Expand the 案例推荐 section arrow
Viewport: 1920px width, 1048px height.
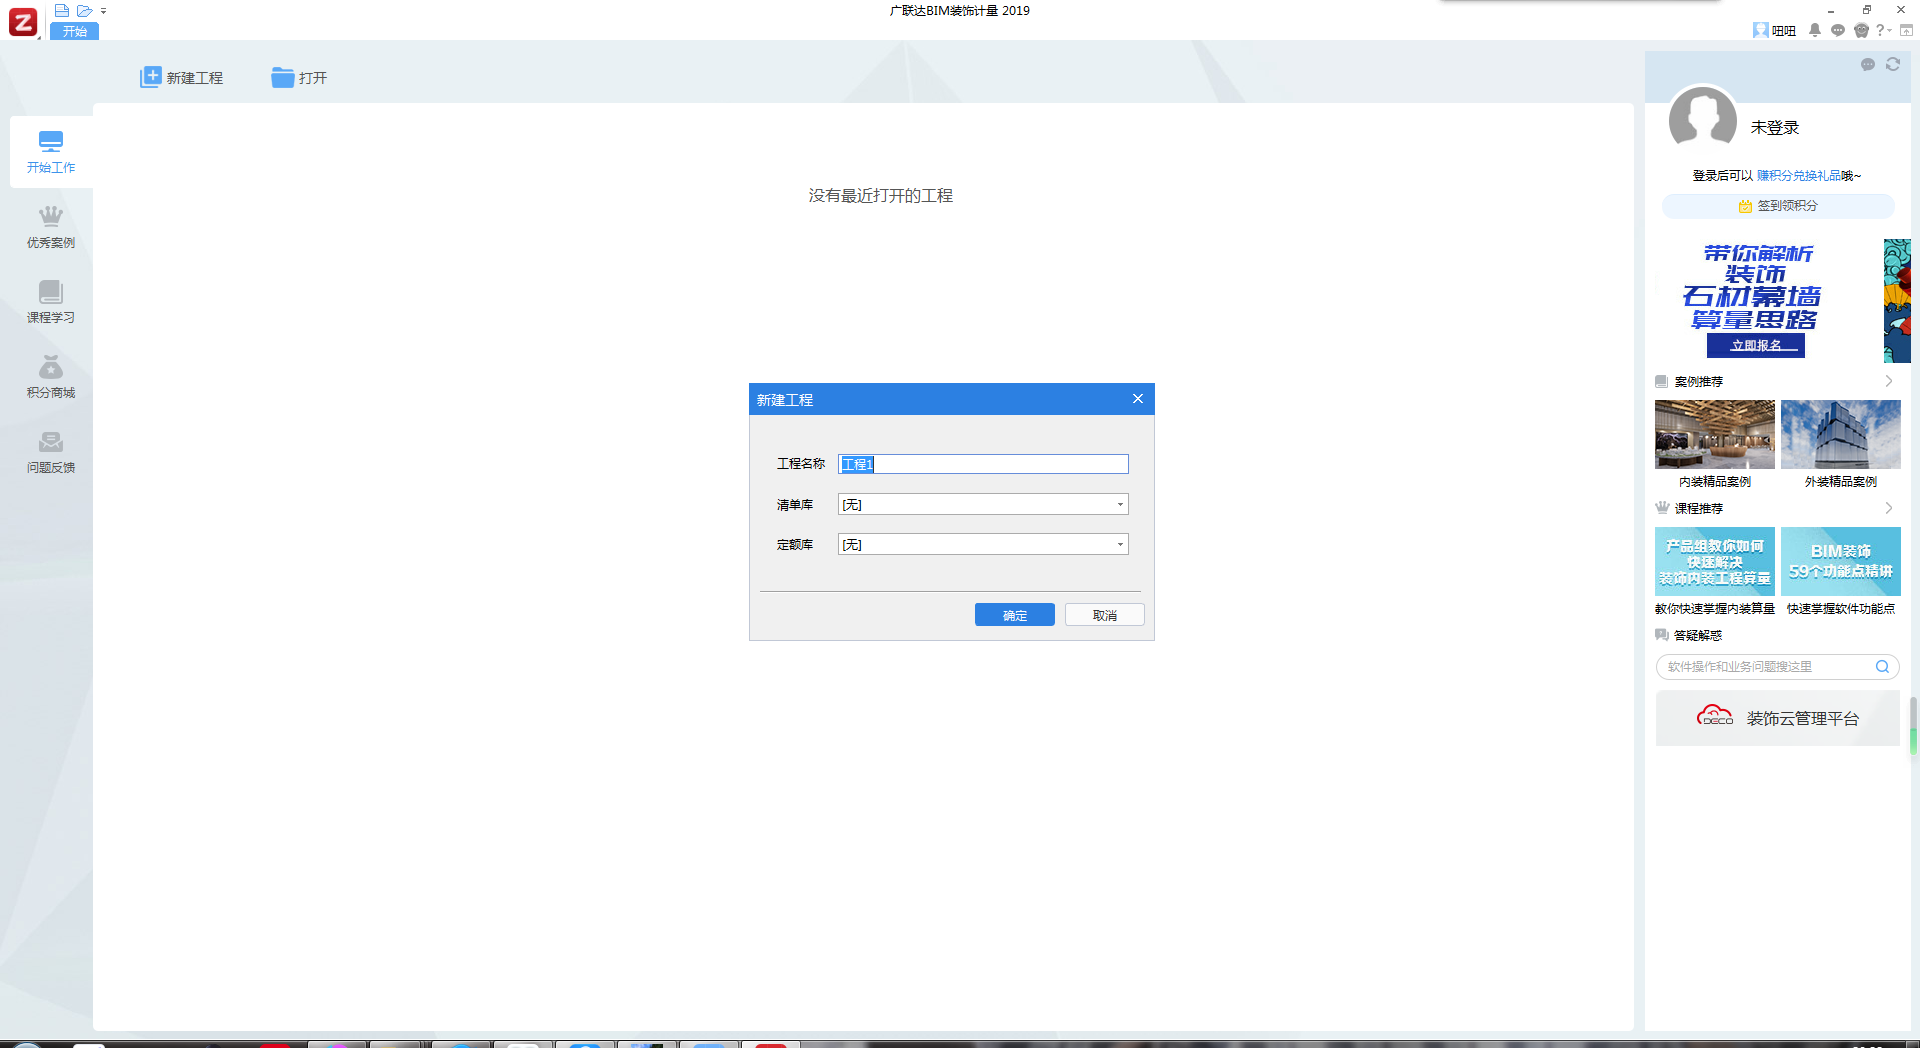[1889, 381]
